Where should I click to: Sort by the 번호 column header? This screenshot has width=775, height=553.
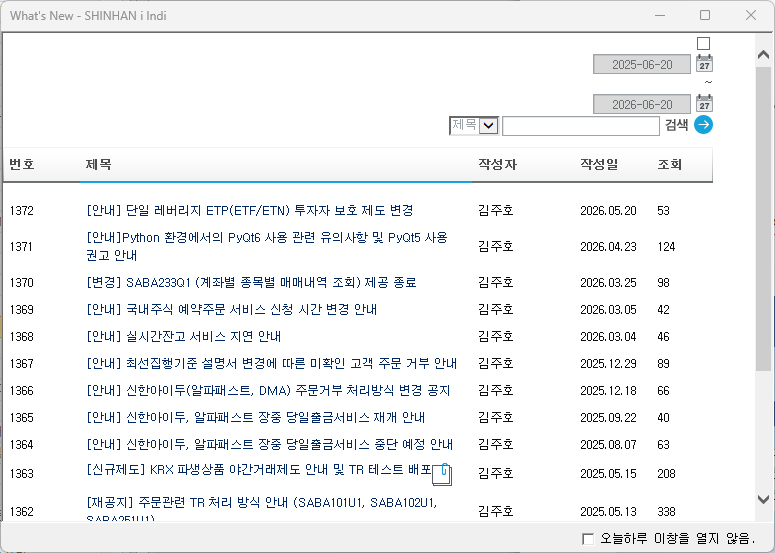click(x=22, y=164)
